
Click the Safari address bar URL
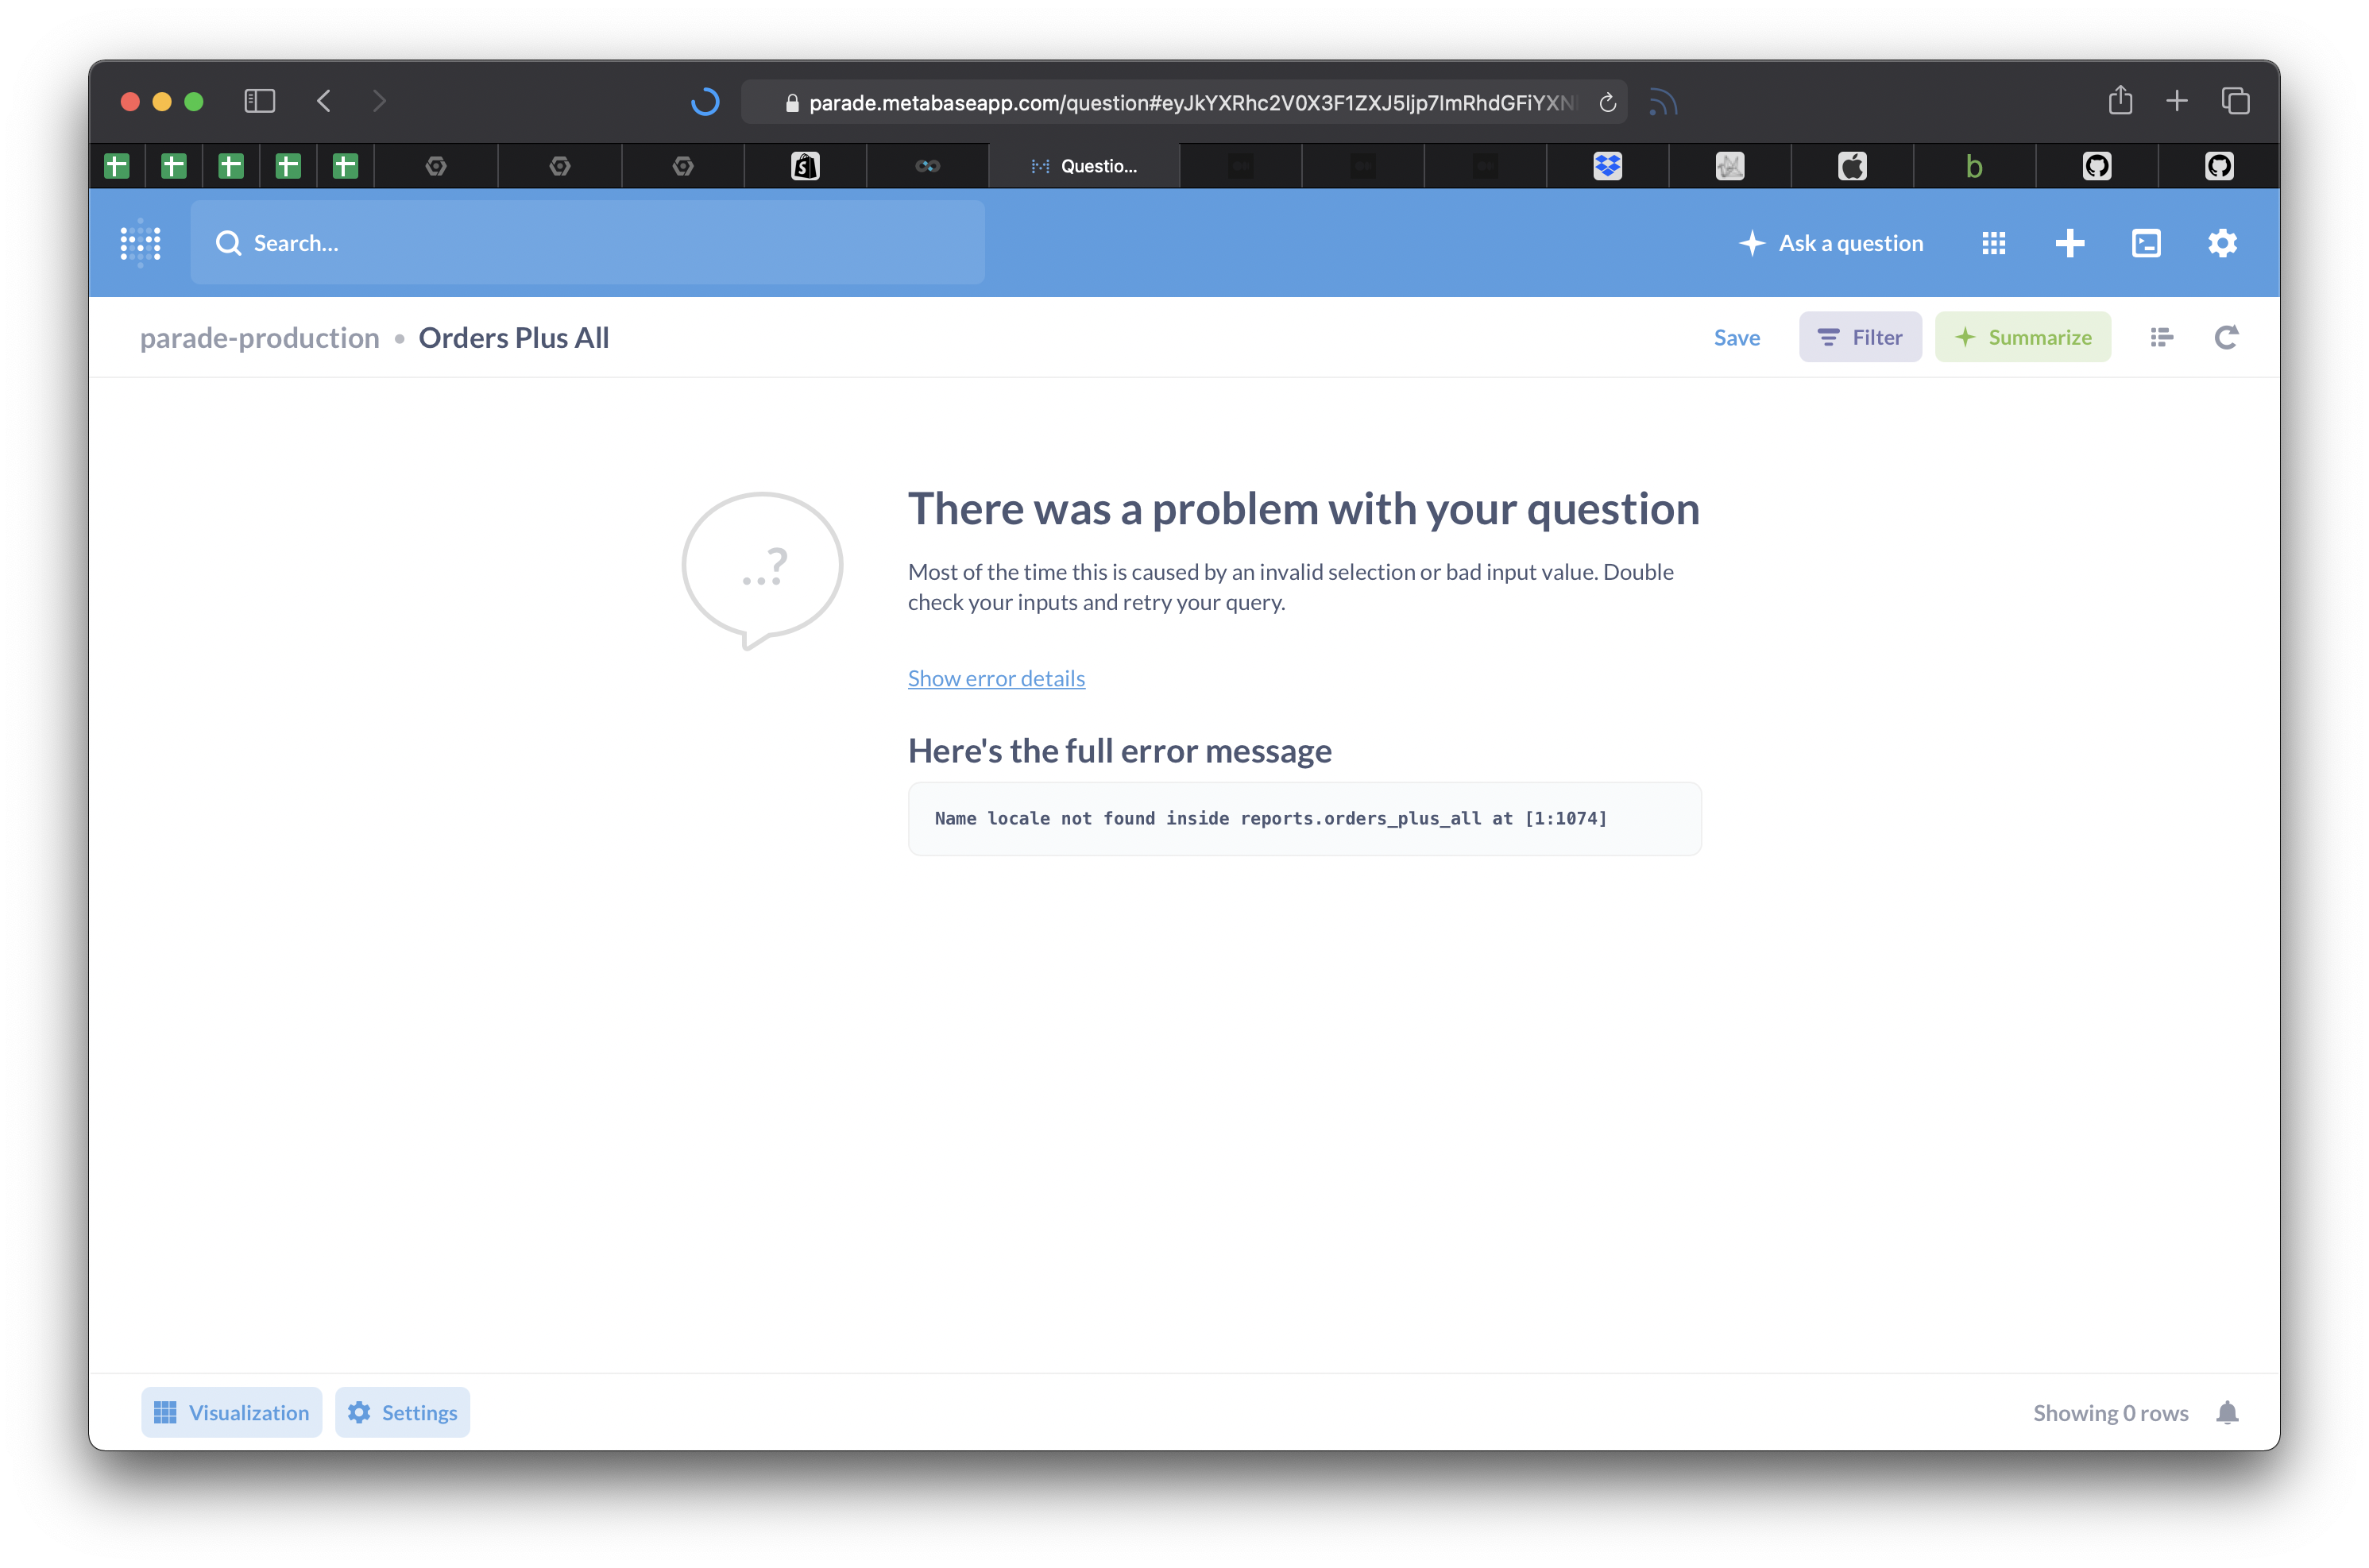pos(1184,102)
